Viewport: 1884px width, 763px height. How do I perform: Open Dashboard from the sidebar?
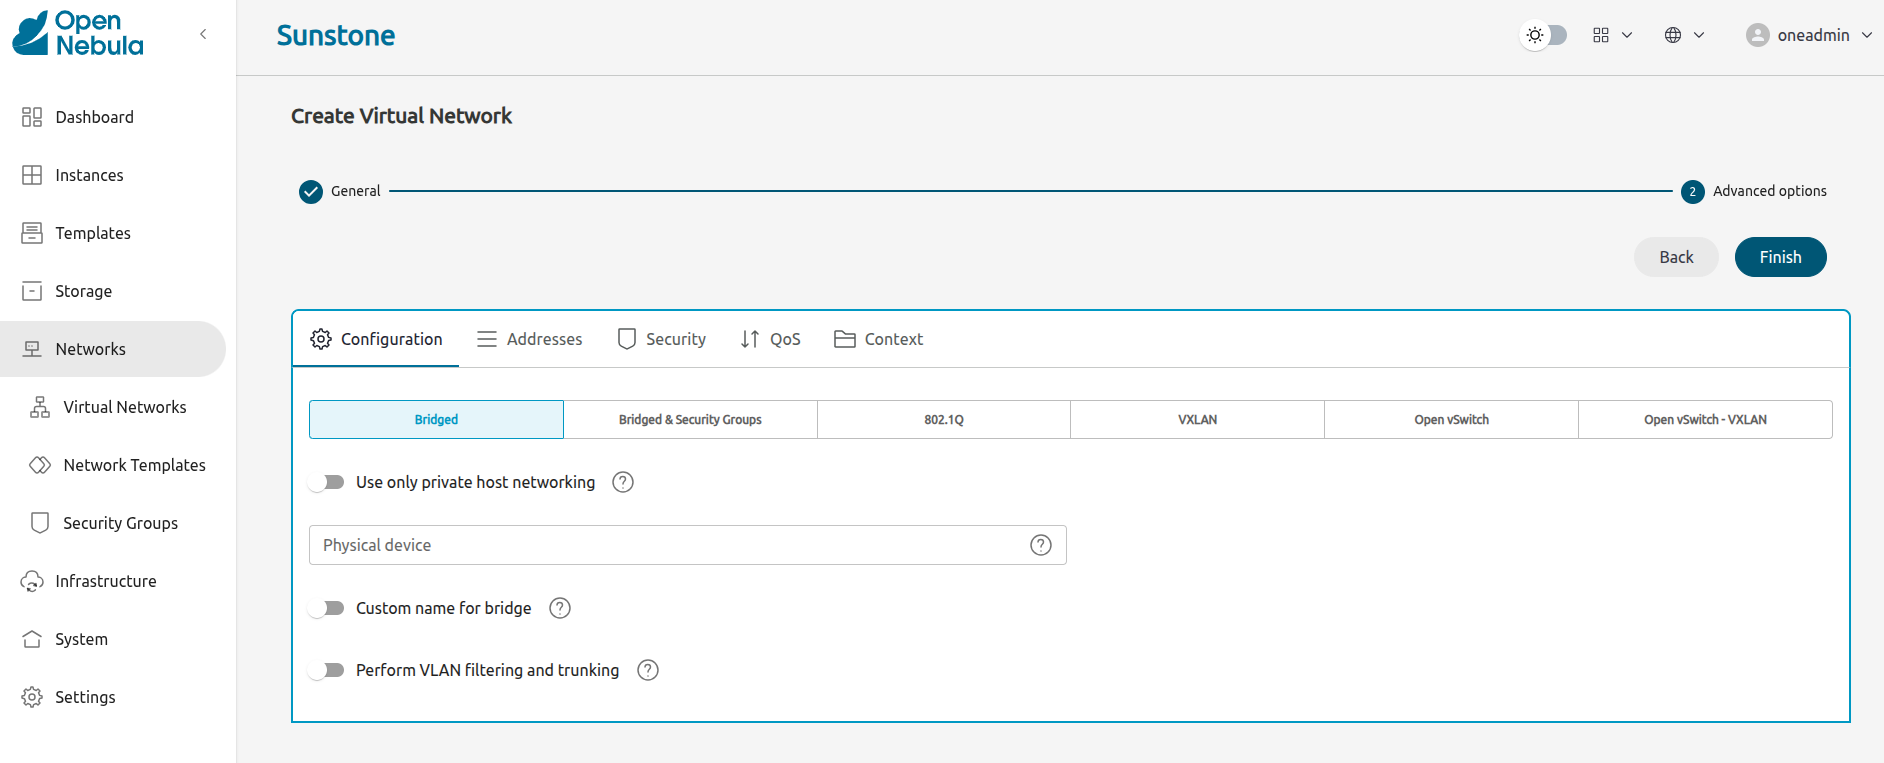point(94,117)
